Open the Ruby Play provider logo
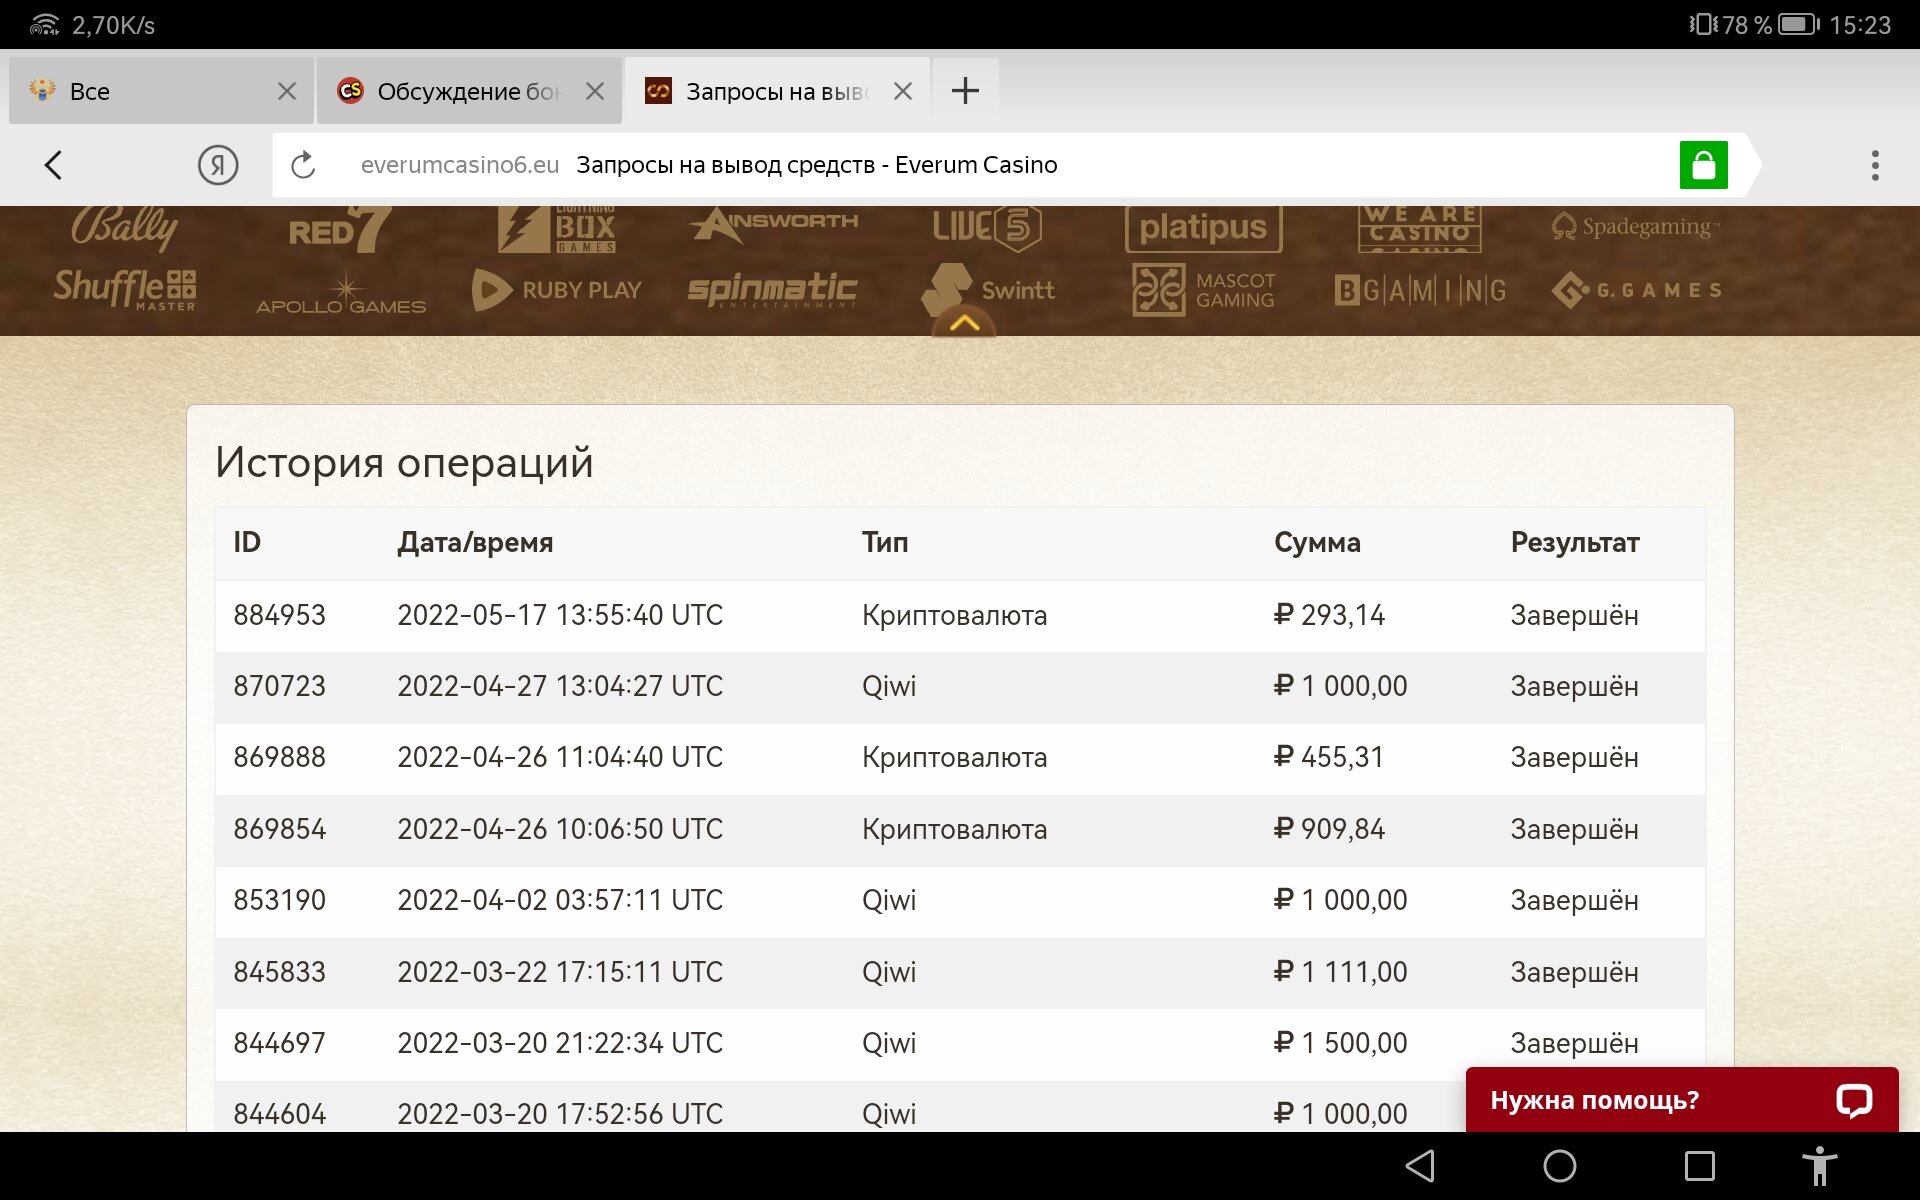The image size is (1920, 1200). (557, 290)
